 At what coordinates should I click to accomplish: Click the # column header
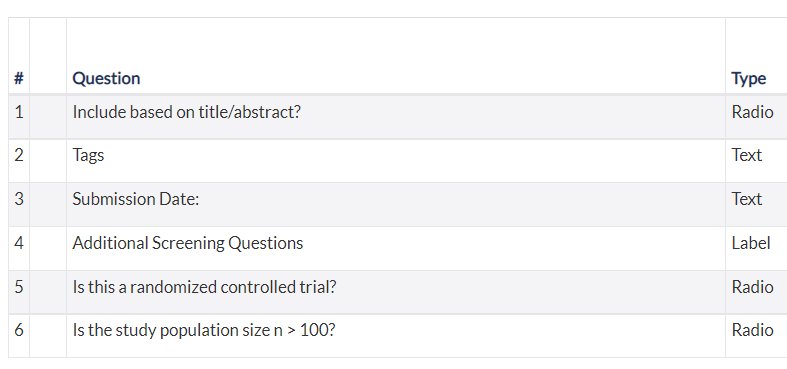pos(19,78)
